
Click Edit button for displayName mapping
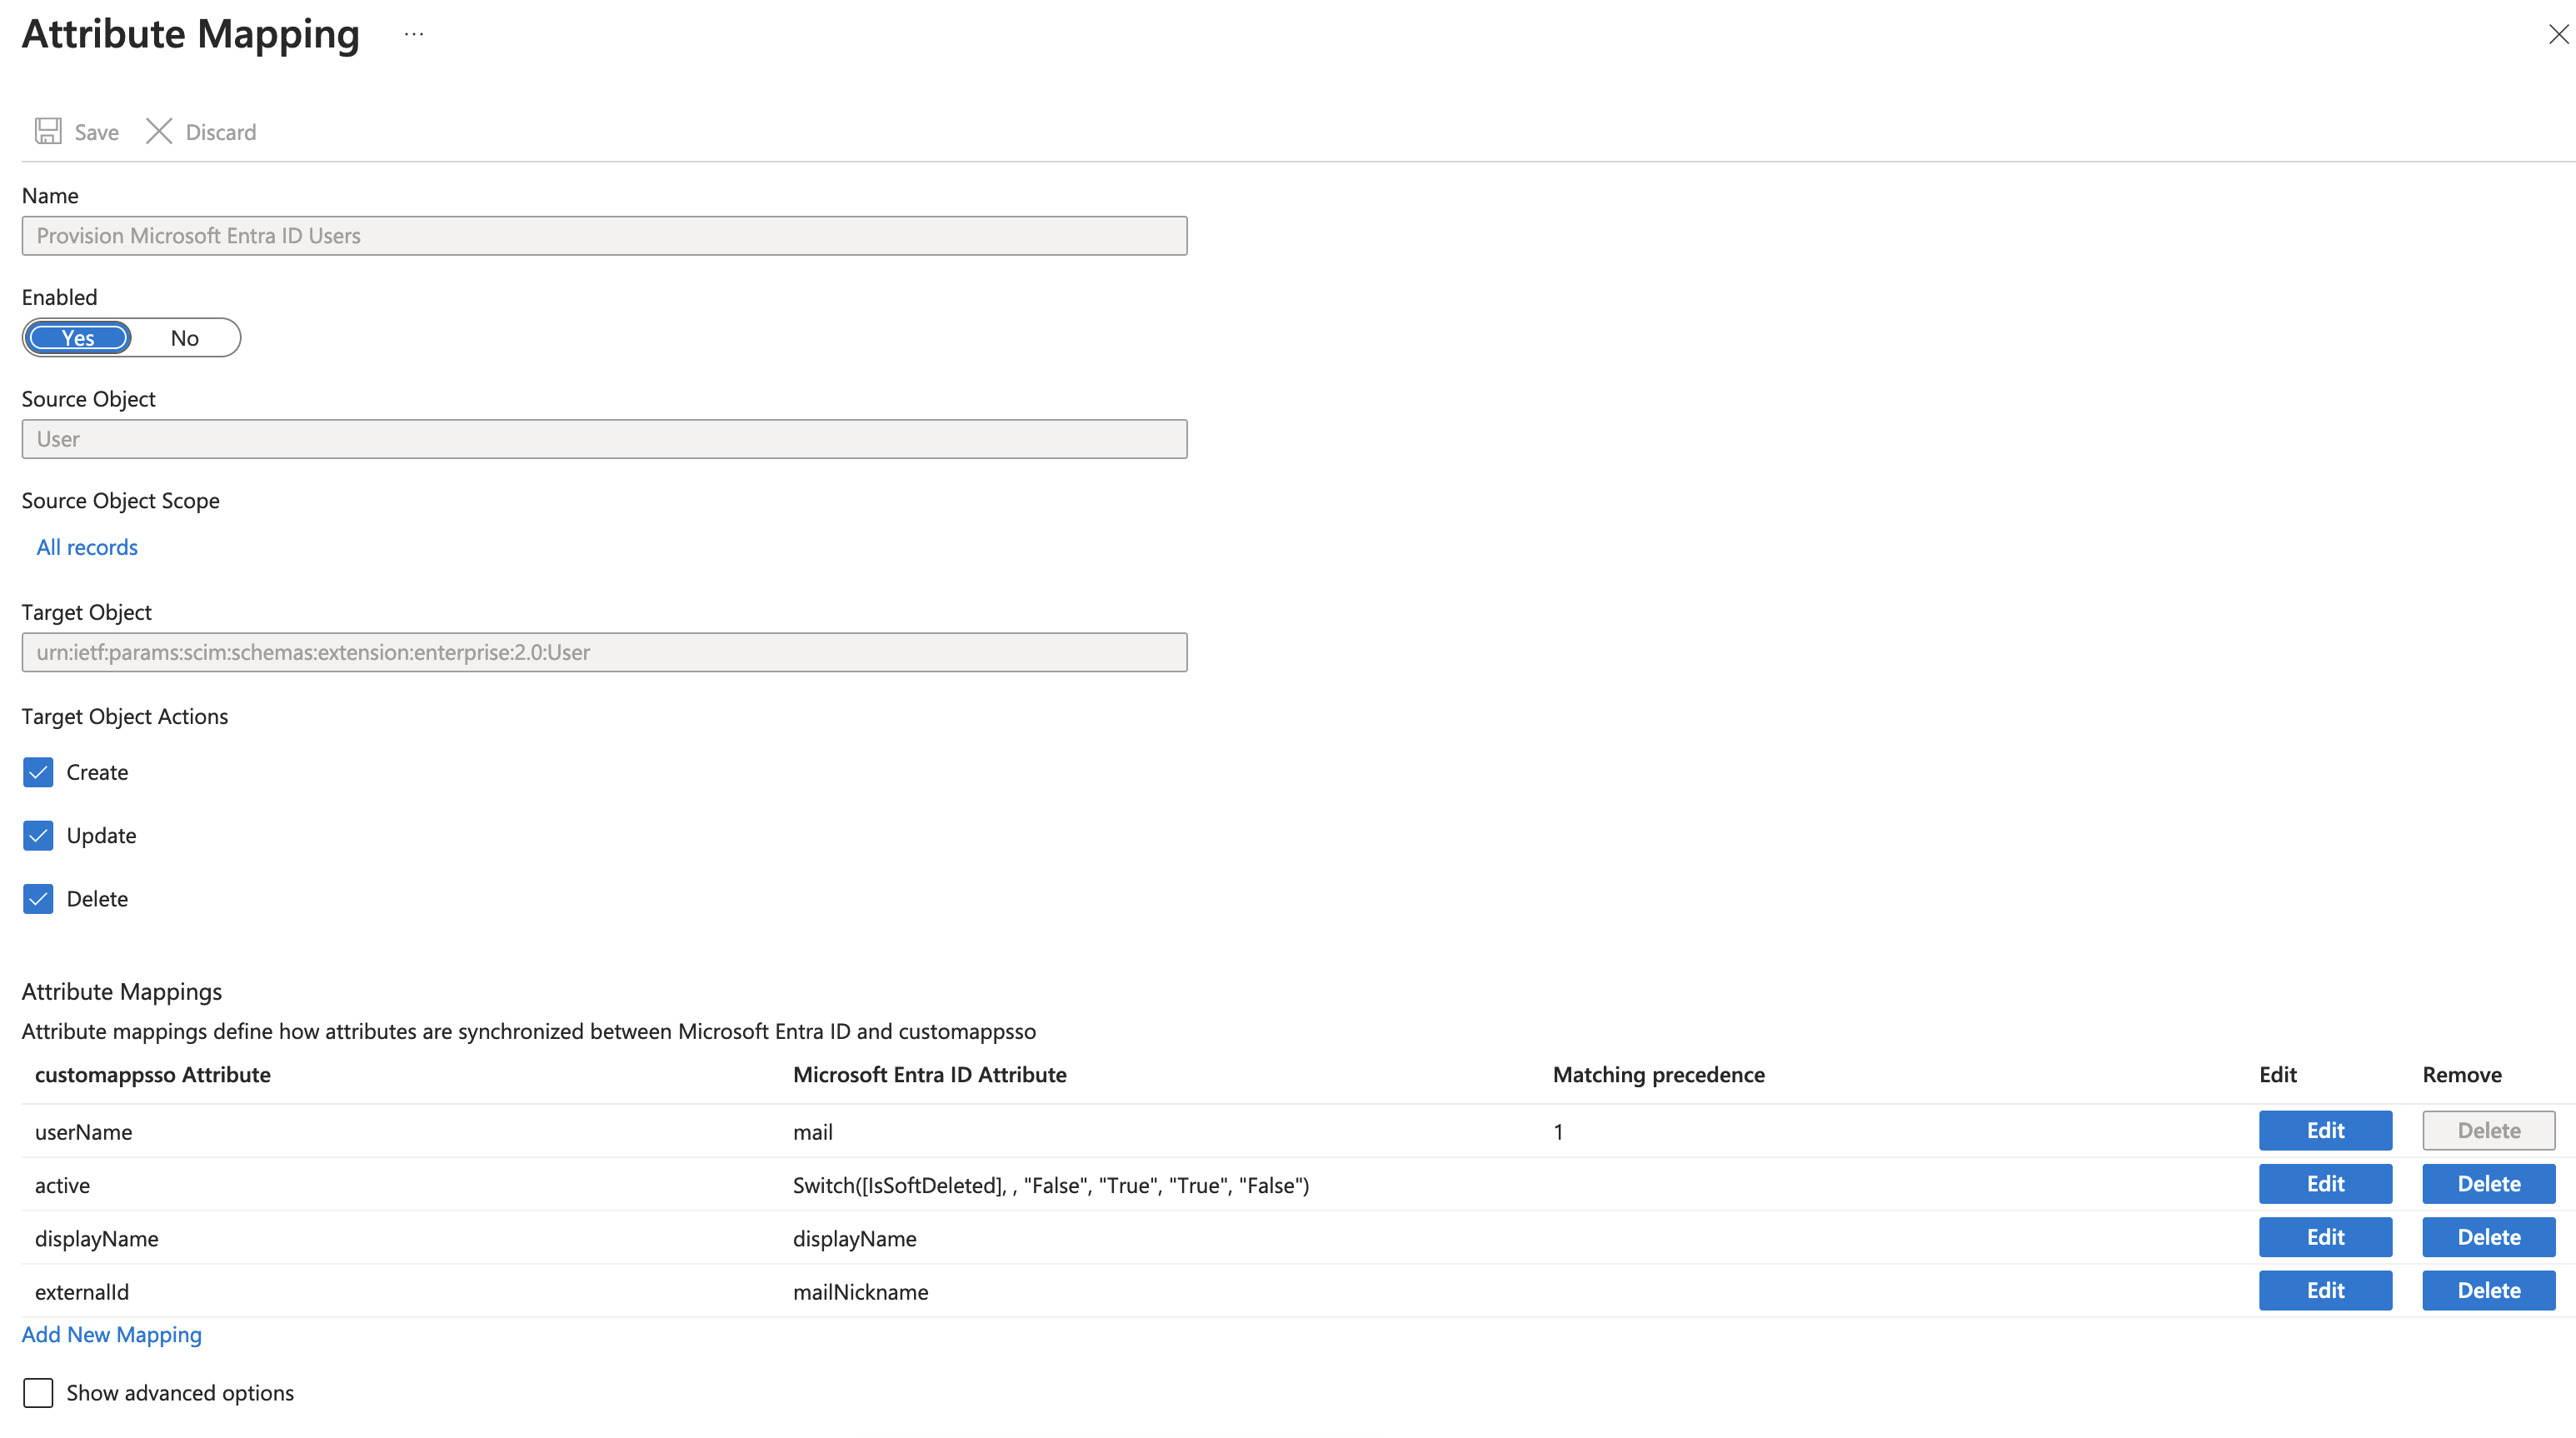(x=2324, y=1236)
